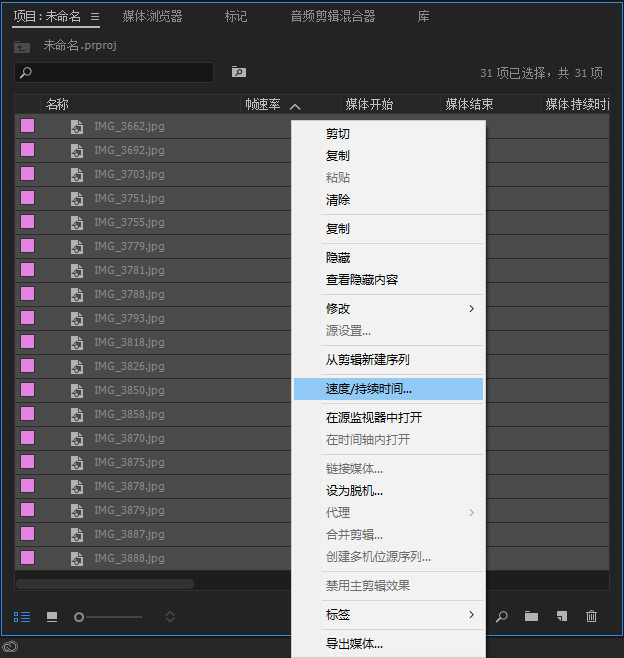Viewport: 624px width, 658px height.
Task: Click the pink label swatch of IMG_3692.jpg
Action: [x=28, y=149]
